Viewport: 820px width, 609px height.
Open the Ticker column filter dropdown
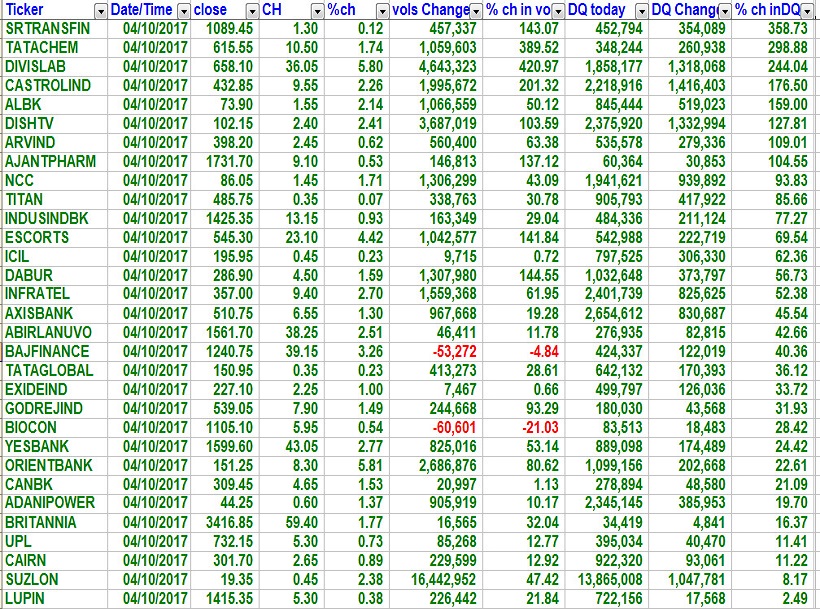pos(99,10)
